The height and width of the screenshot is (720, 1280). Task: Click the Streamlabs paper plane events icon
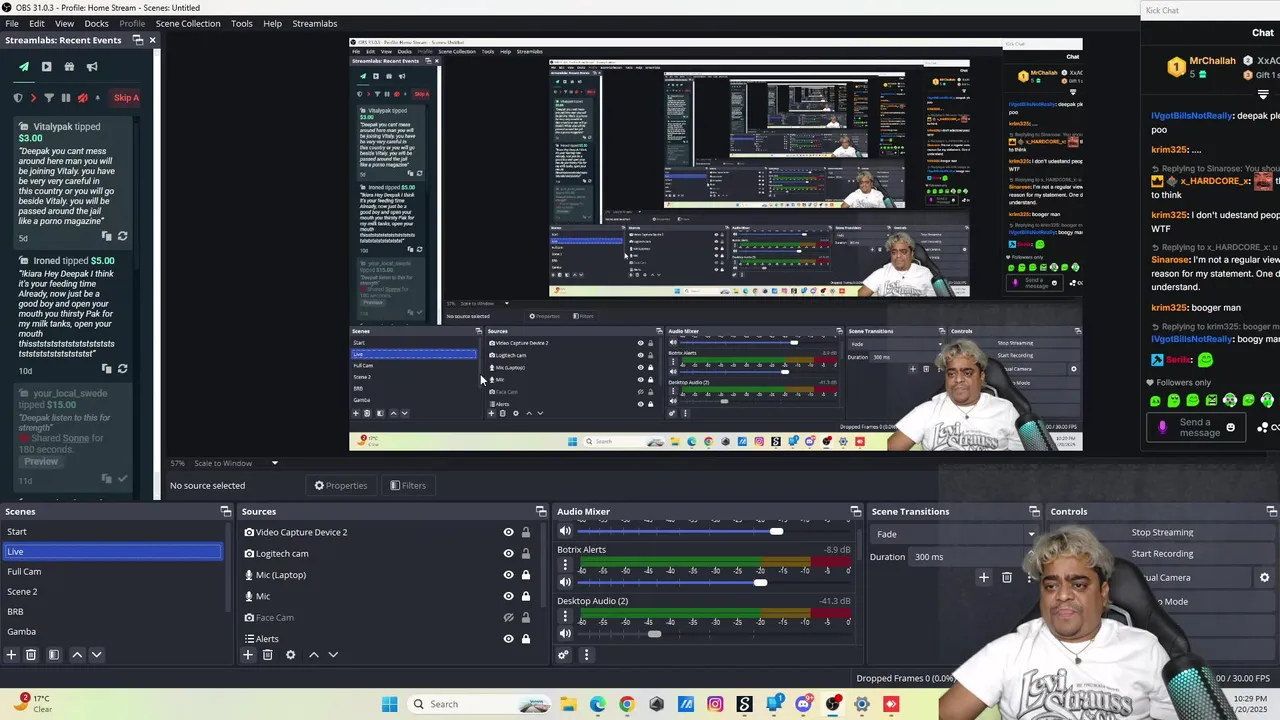(24, 67)
